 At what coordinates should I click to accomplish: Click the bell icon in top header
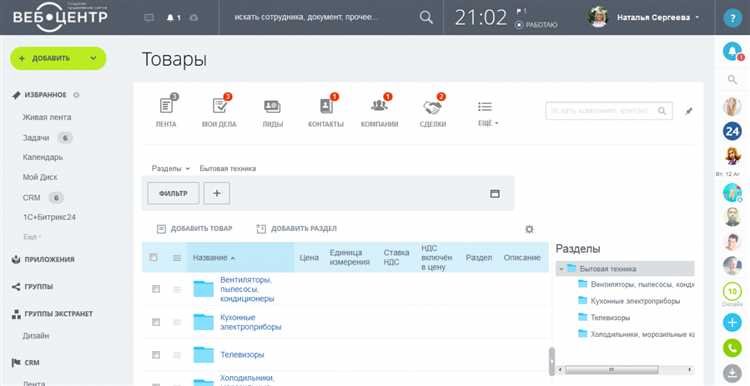pyautogui.click(x=170, y=18)
